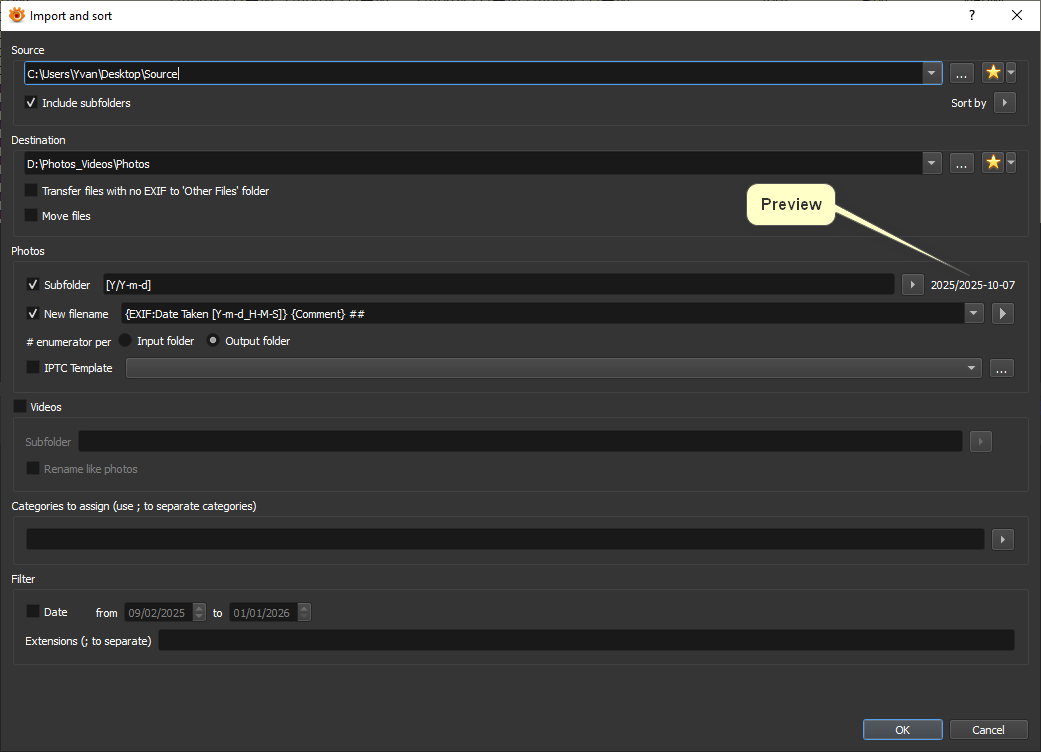Screen dimensions: 1041x752
Task: Toggle Include subfolders checkbox
Action: tap(31, 103)
